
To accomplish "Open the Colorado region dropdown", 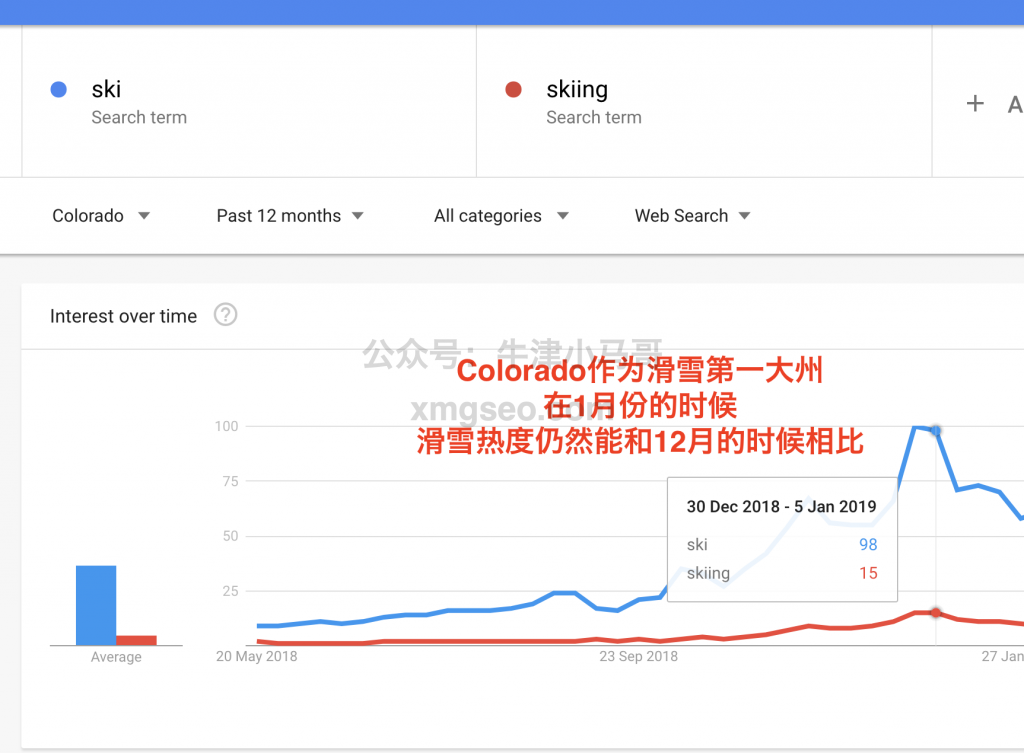I will 101,216.
